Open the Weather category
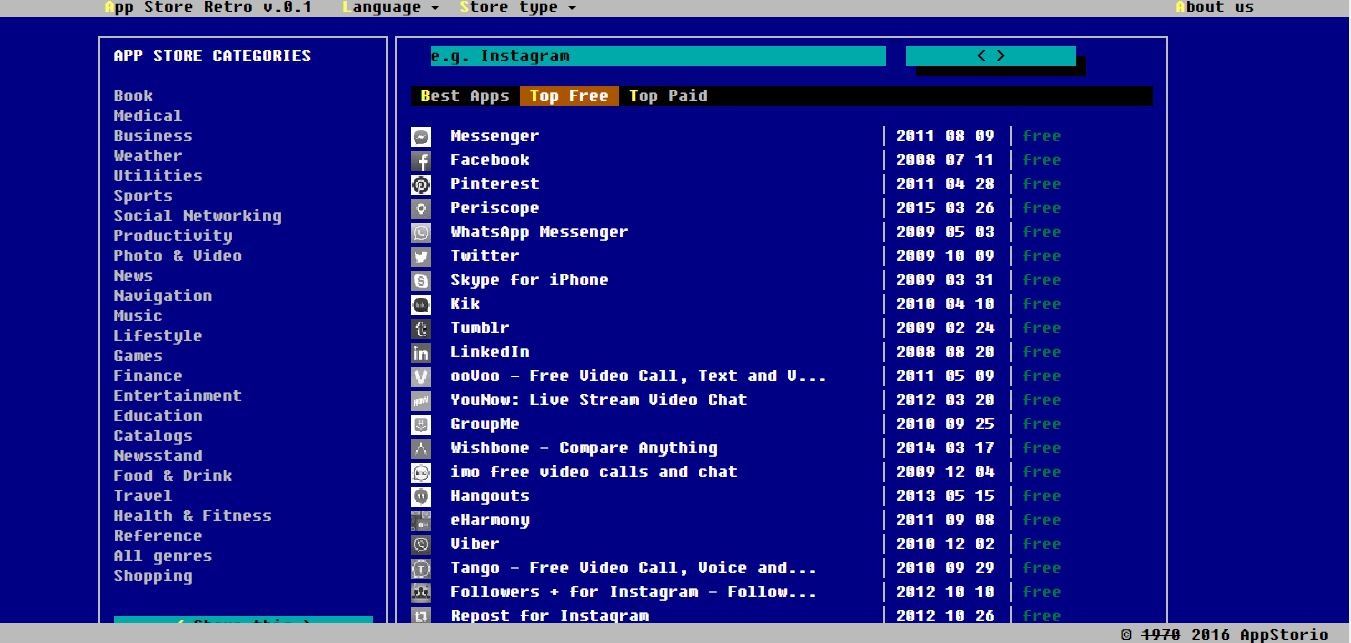The image size is (1351, 643). 148,156
